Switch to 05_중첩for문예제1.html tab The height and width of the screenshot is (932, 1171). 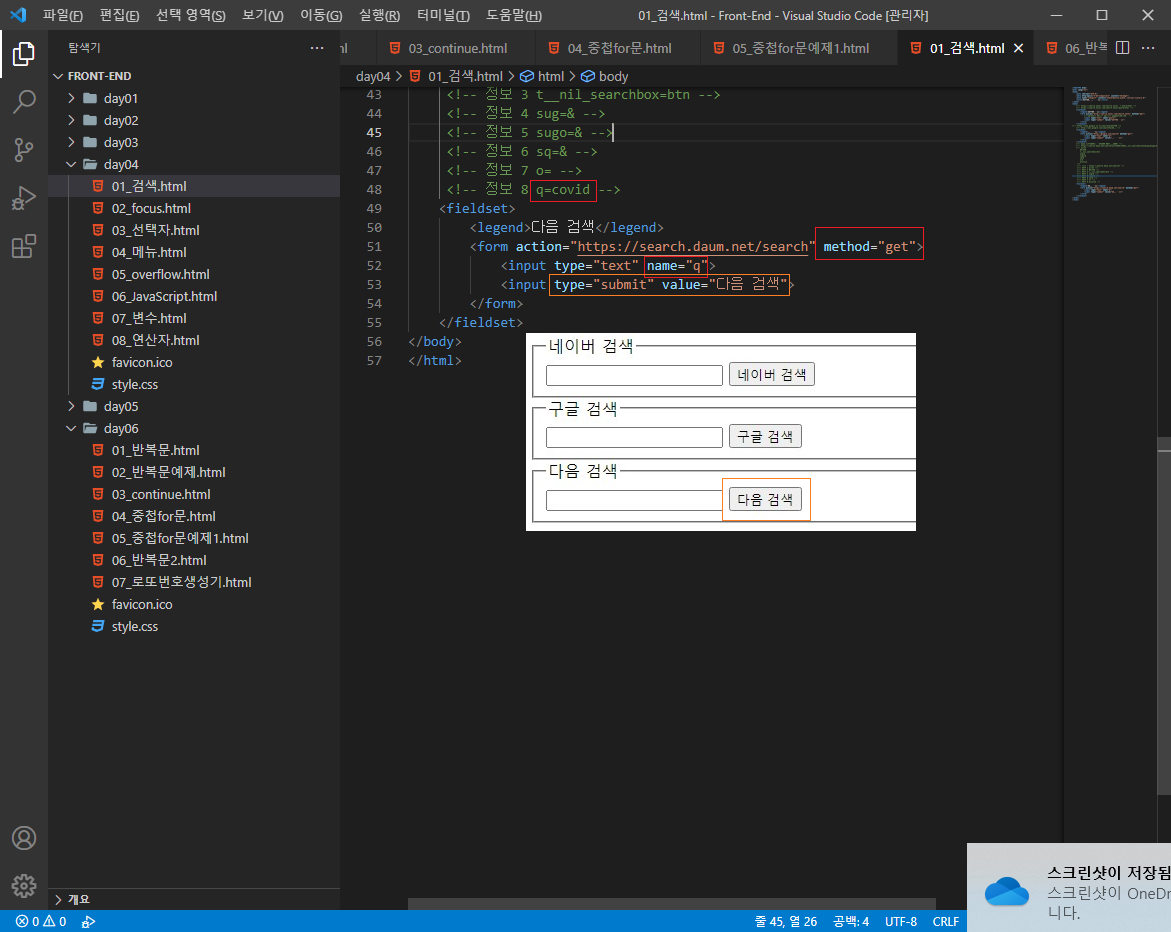click(800, 48)
